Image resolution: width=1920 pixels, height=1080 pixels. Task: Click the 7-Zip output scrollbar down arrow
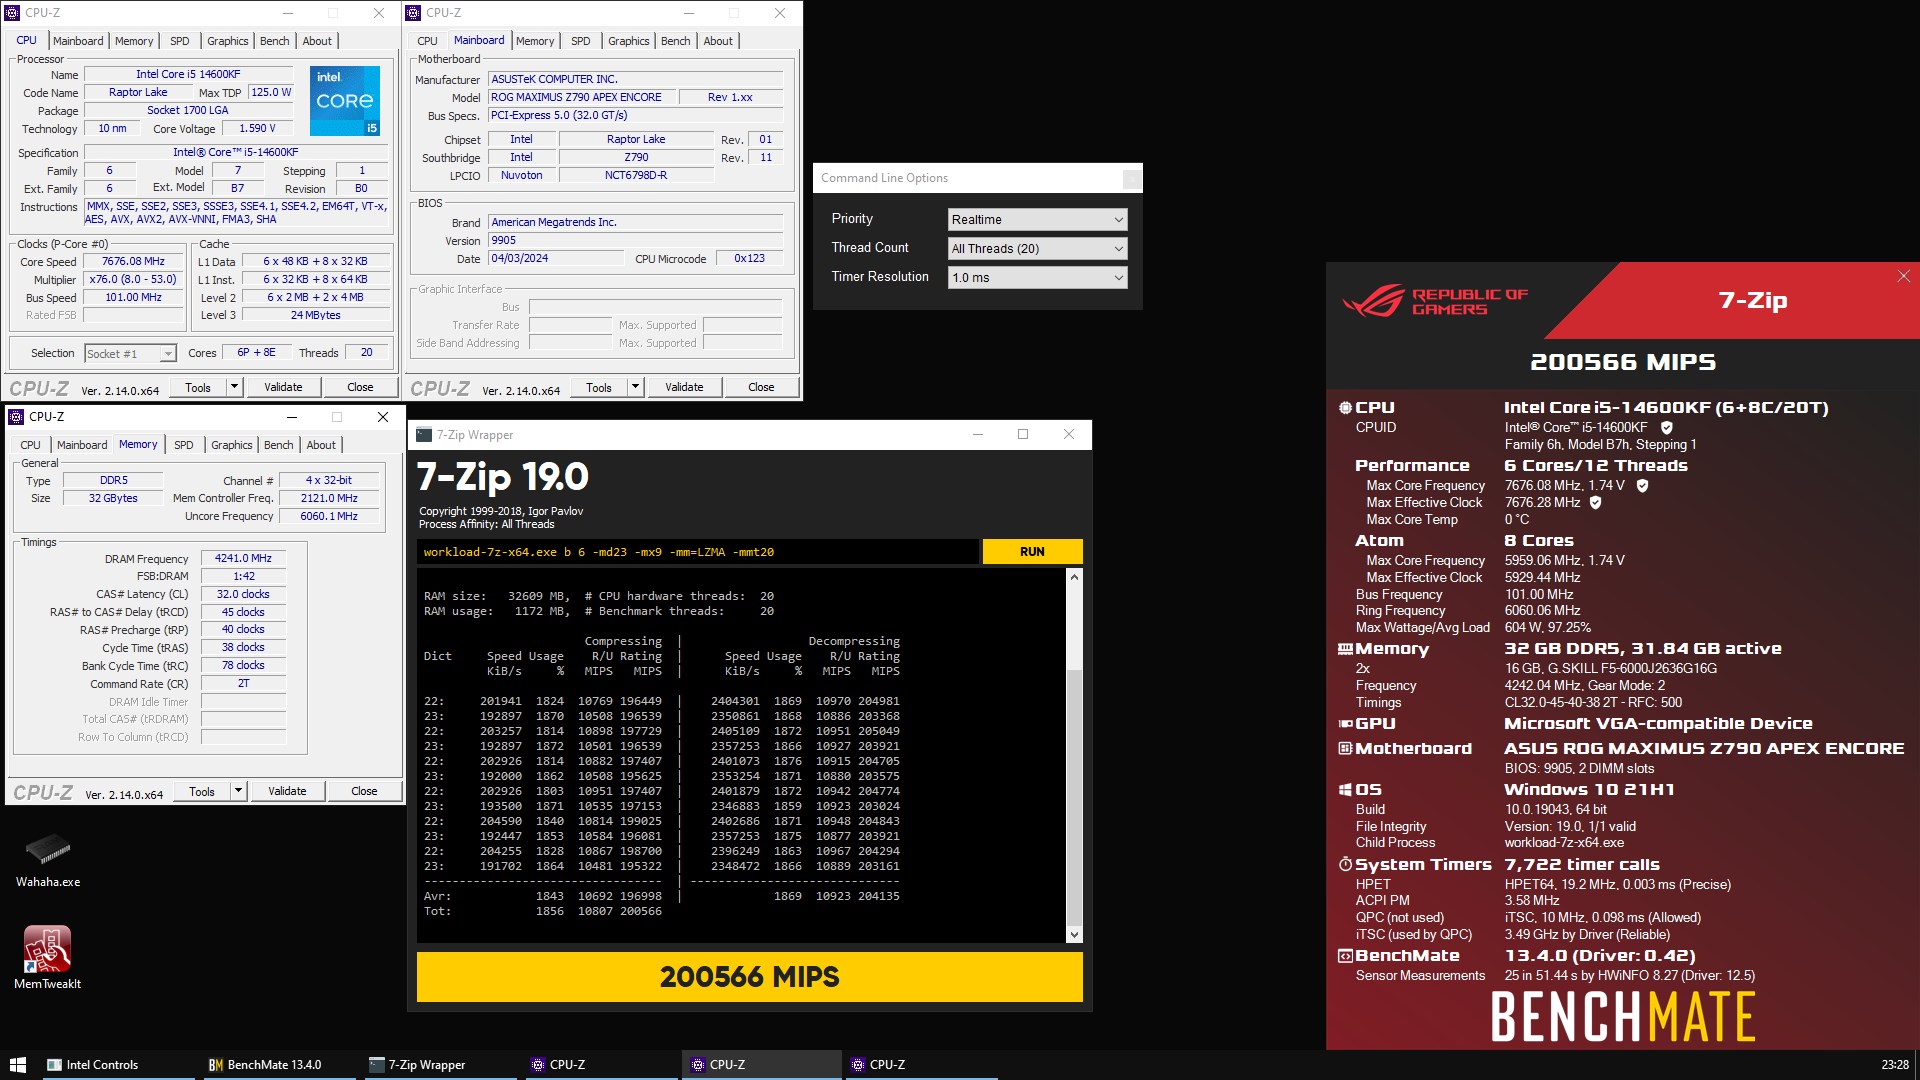tap(1074, 935)
